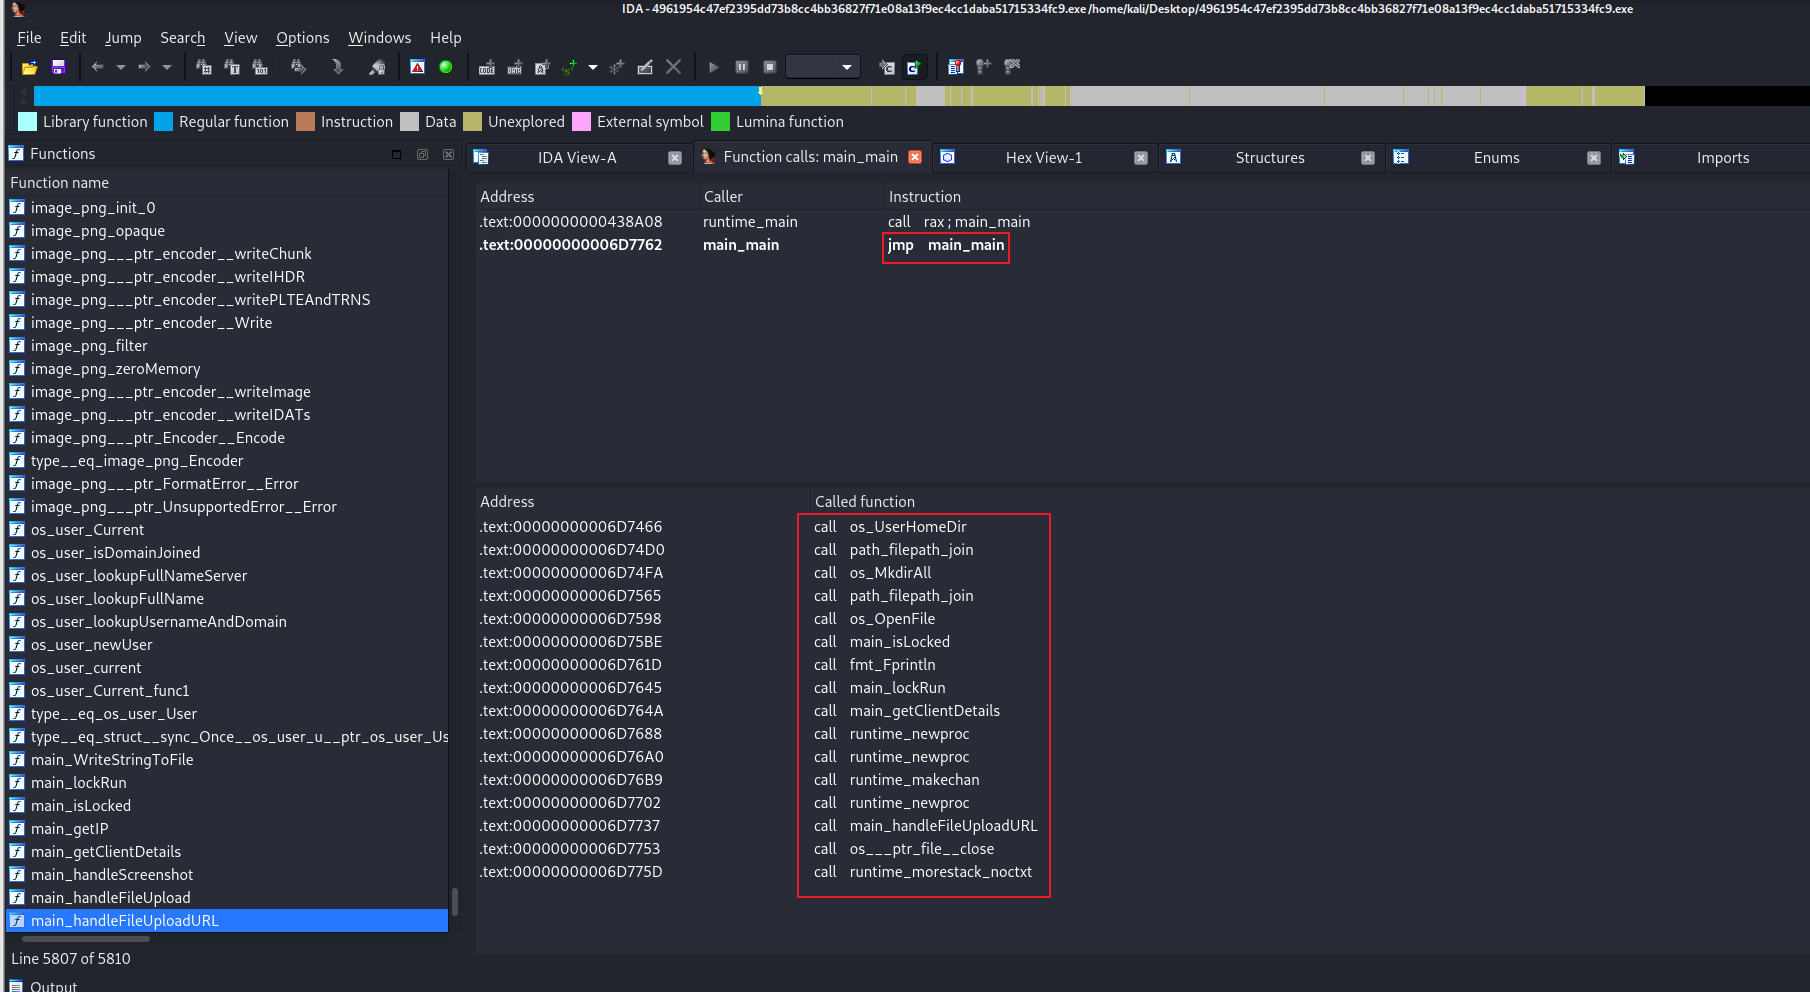Select the call main_handleFileUploadURL row
The width and height of the screenshot is (1810, 992).
click(943, 826)
